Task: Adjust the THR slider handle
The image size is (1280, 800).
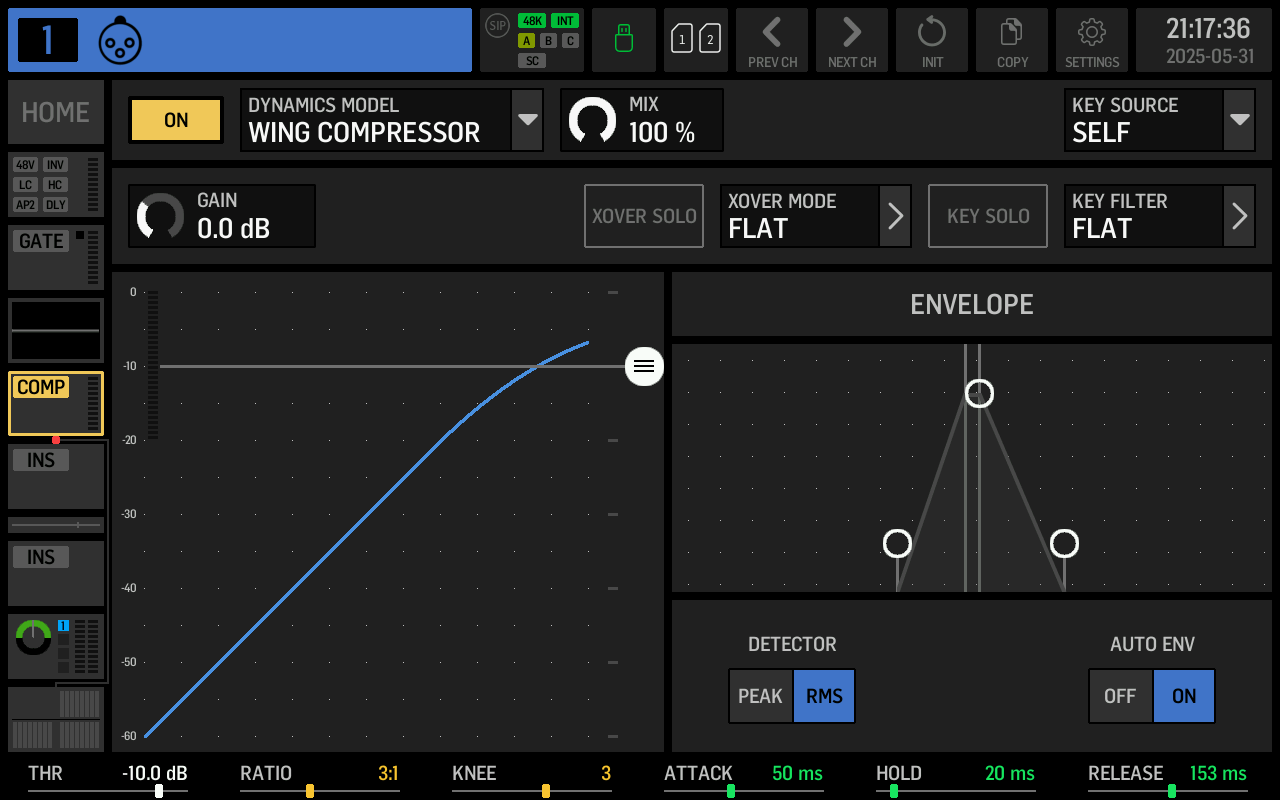Action: 158,790
